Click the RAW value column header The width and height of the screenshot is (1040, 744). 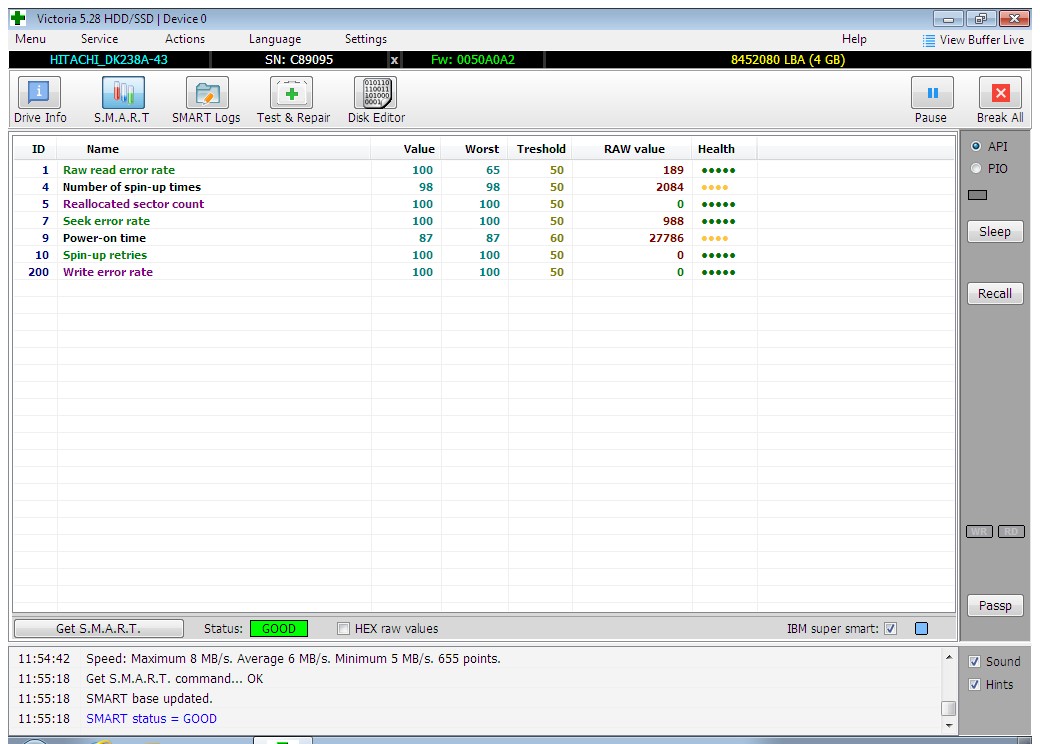tap(634, 149)
